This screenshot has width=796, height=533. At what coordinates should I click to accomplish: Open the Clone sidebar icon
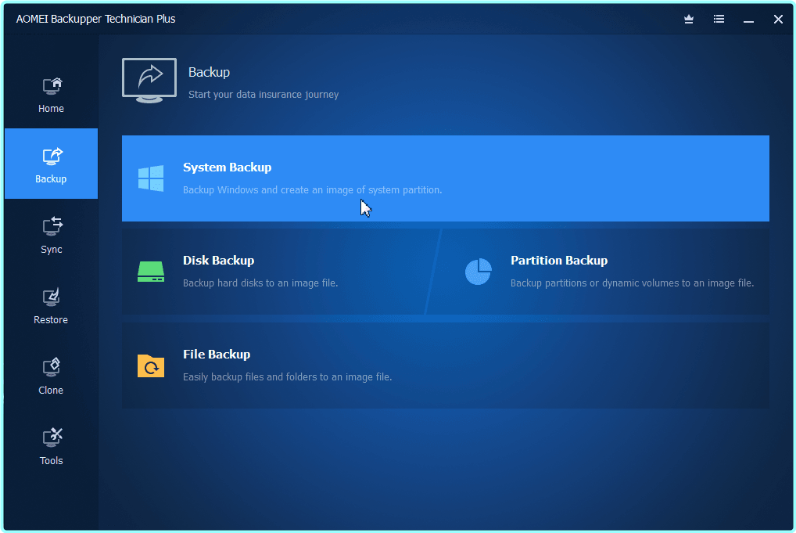click(x=52, y=368)
